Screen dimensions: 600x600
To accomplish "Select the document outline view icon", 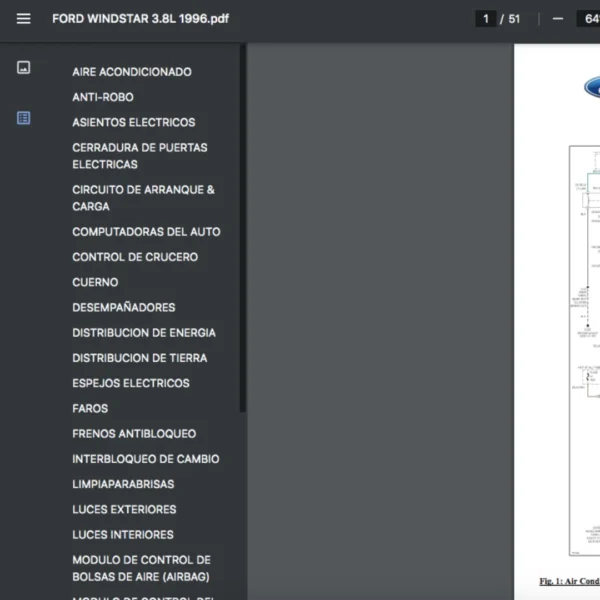I will point(24,118).
